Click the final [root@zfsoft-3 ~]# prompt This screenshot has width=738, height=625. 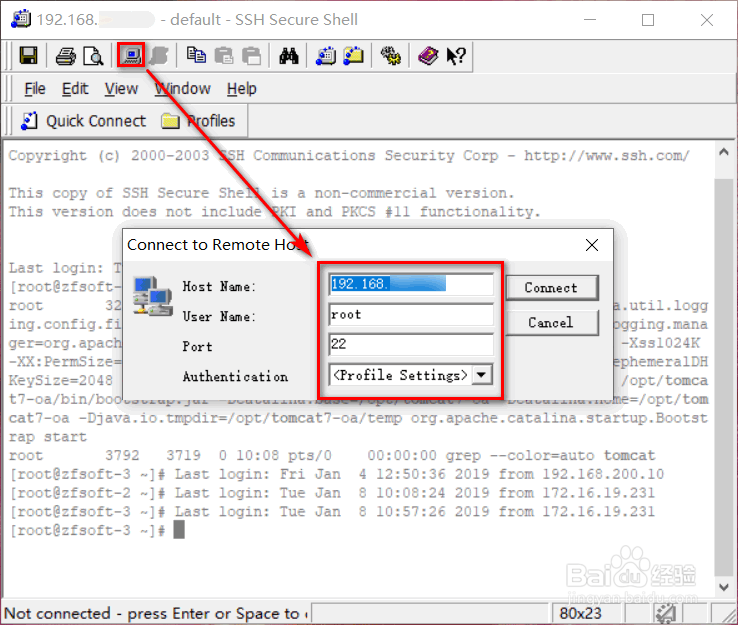tap(88, 530)
